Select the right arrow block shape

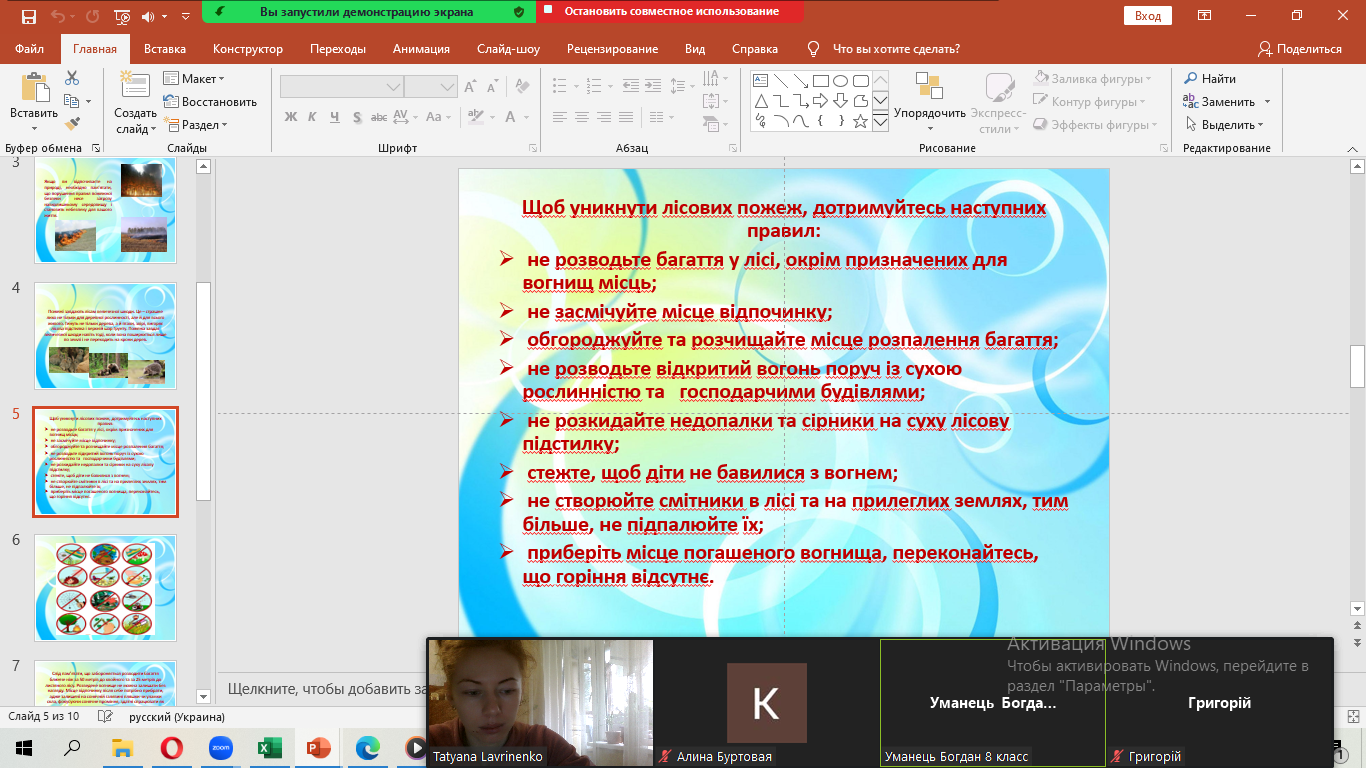click(x=820, y=101)
